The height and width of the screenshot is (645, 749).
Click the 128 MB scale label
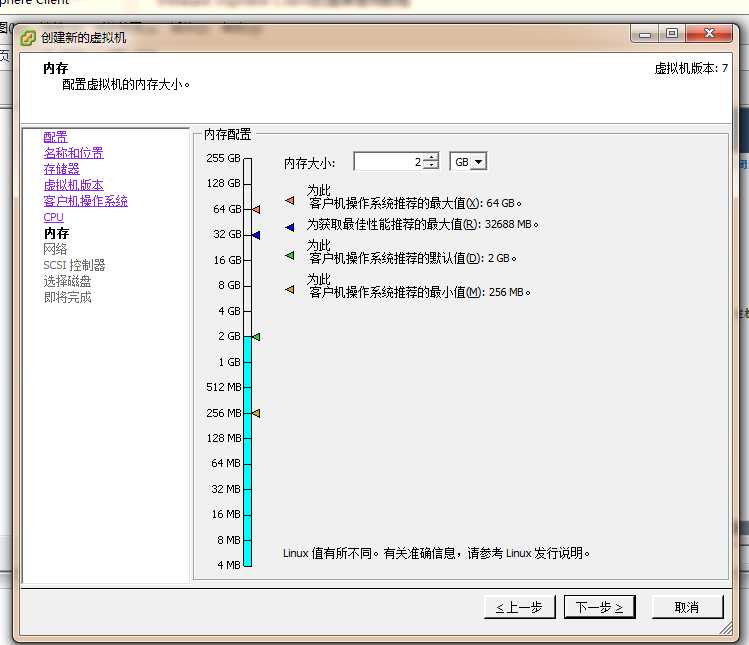(x=224, y=438)
